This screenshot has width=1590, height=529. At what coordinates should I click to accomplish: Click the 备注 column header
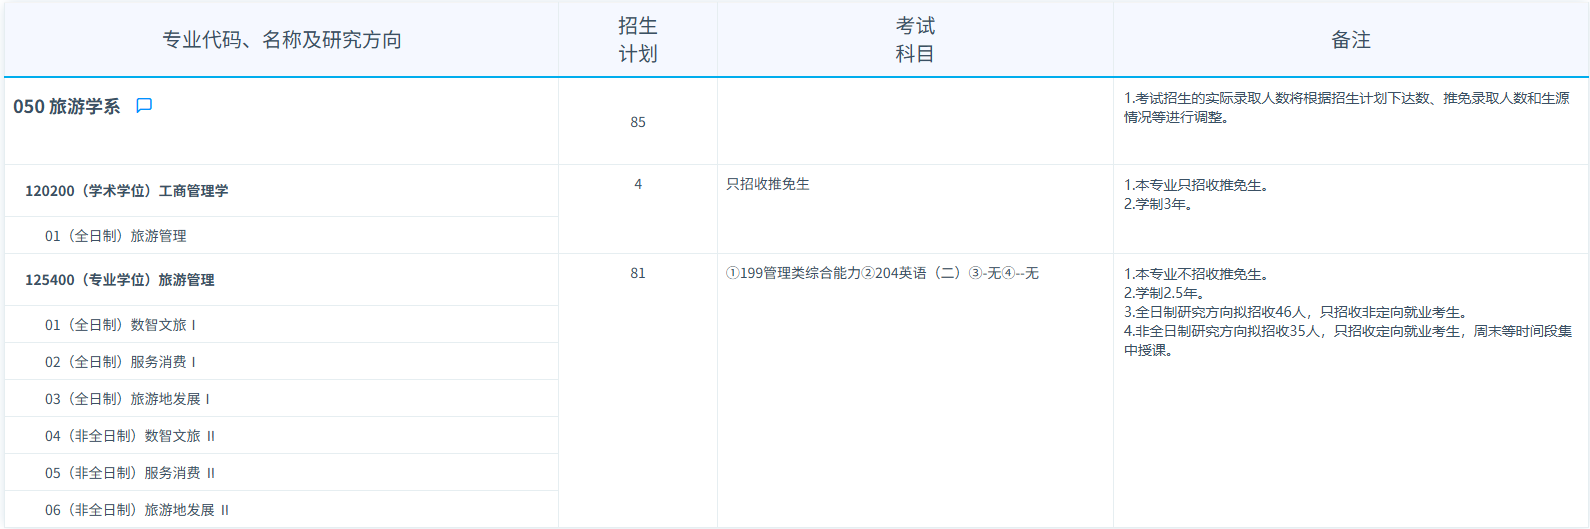click(x=1350, y=40)
